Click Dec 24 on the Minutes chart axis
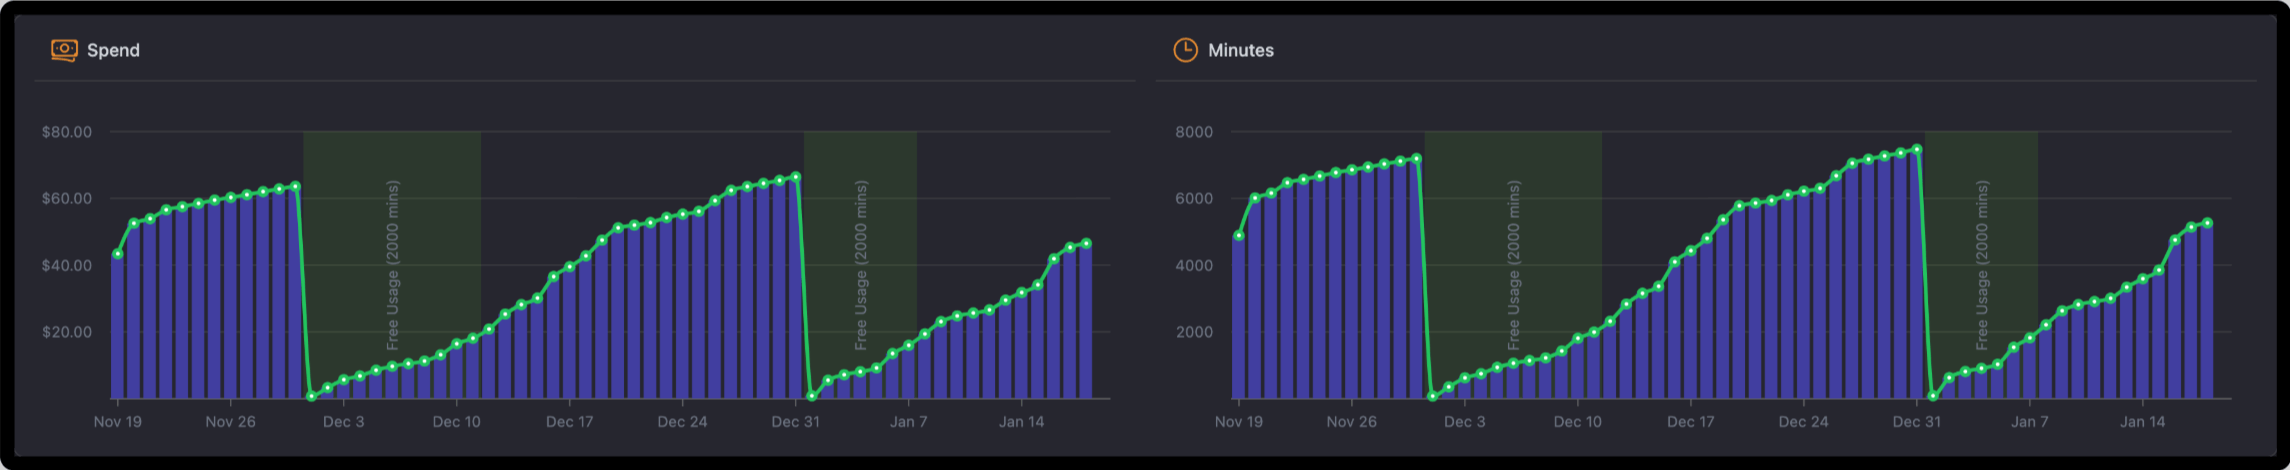2290x470 pixels. tap(1804, 422)
